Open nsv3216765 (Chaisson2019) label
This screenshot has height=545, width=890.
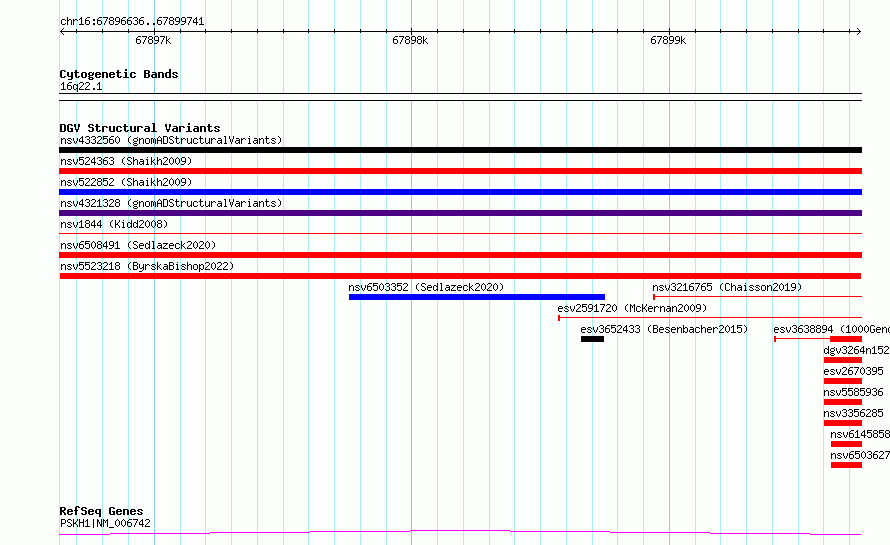[x=727, y=287]
